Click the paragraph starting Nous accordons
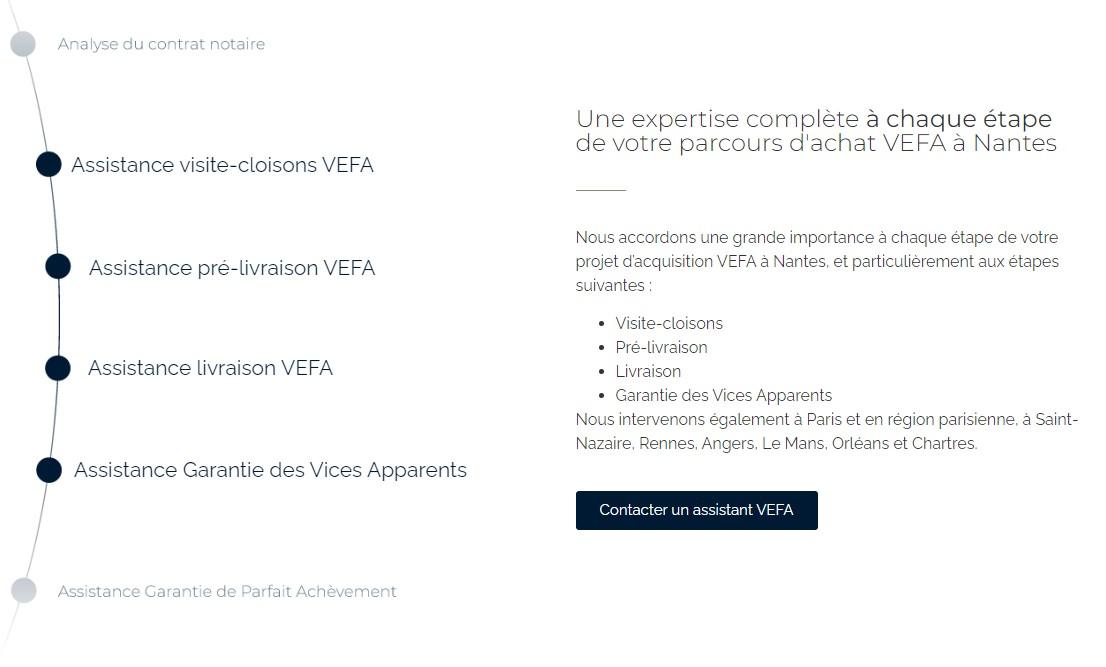1106x667 pixels. click(x=816, y=261)
